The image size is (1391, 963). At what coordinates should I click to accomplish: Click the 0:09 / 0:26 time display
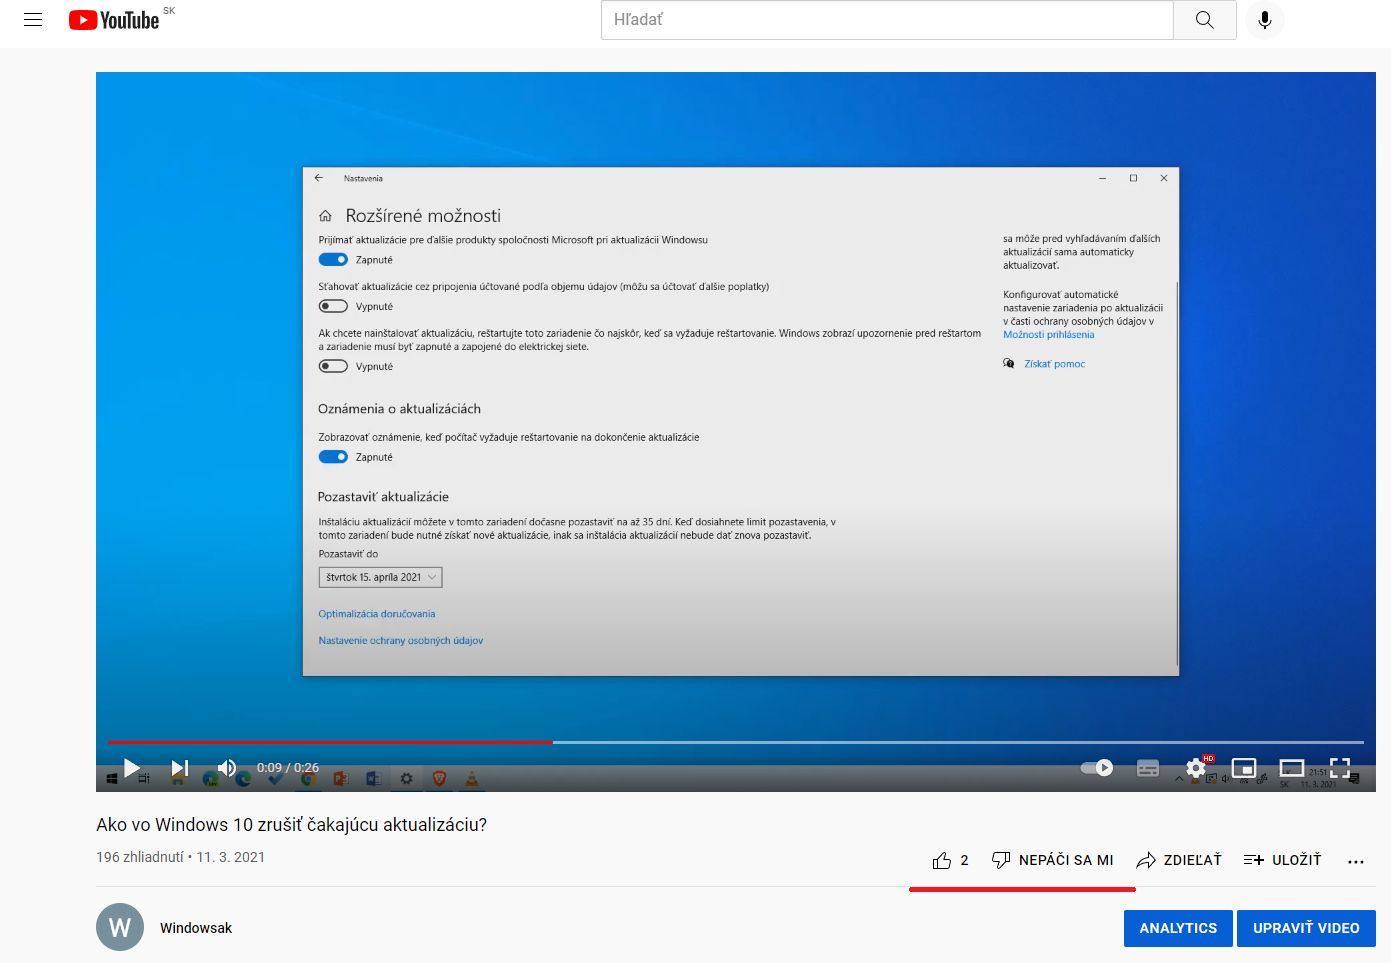288,768
